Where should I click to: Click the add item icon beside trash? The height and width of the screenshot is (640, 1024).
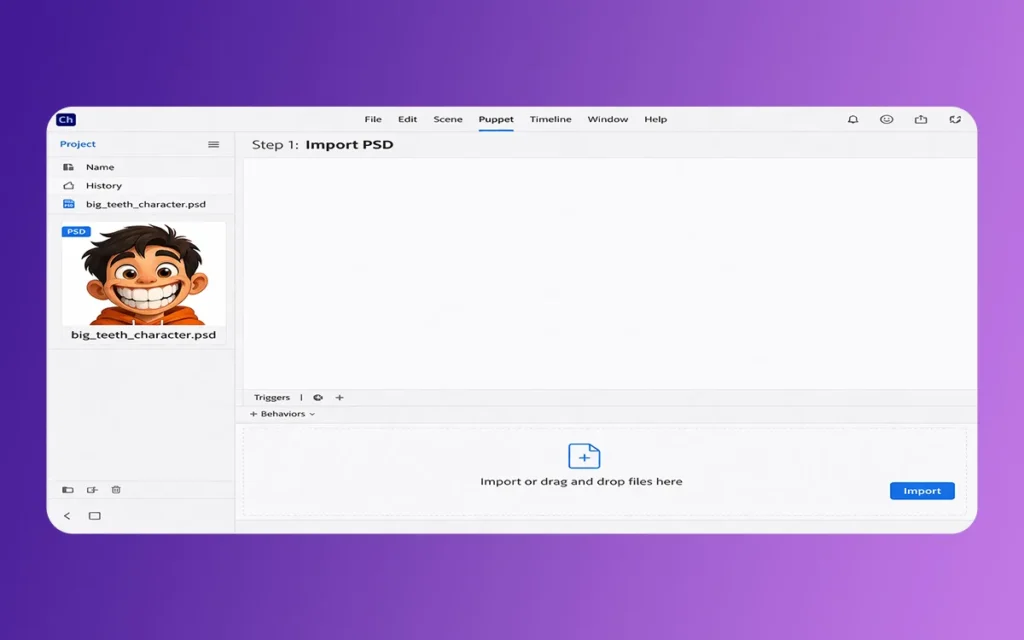tap(92, 490)
